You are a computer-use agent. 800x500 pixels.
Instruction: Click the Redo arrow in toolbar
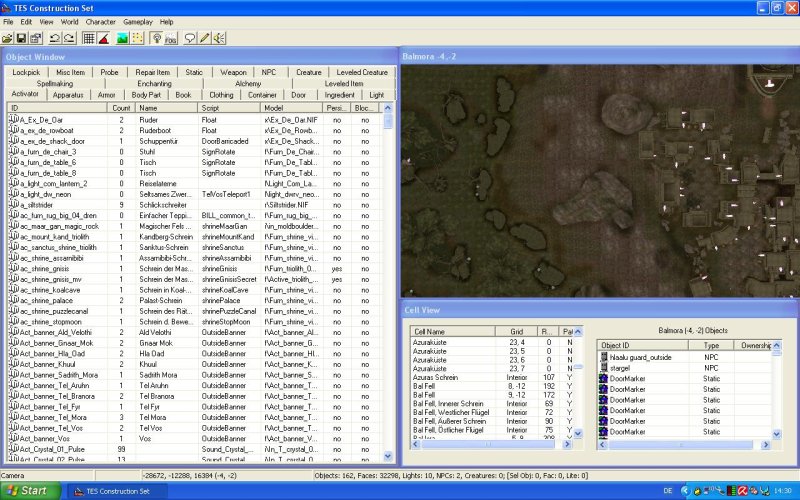coord(69,38)
